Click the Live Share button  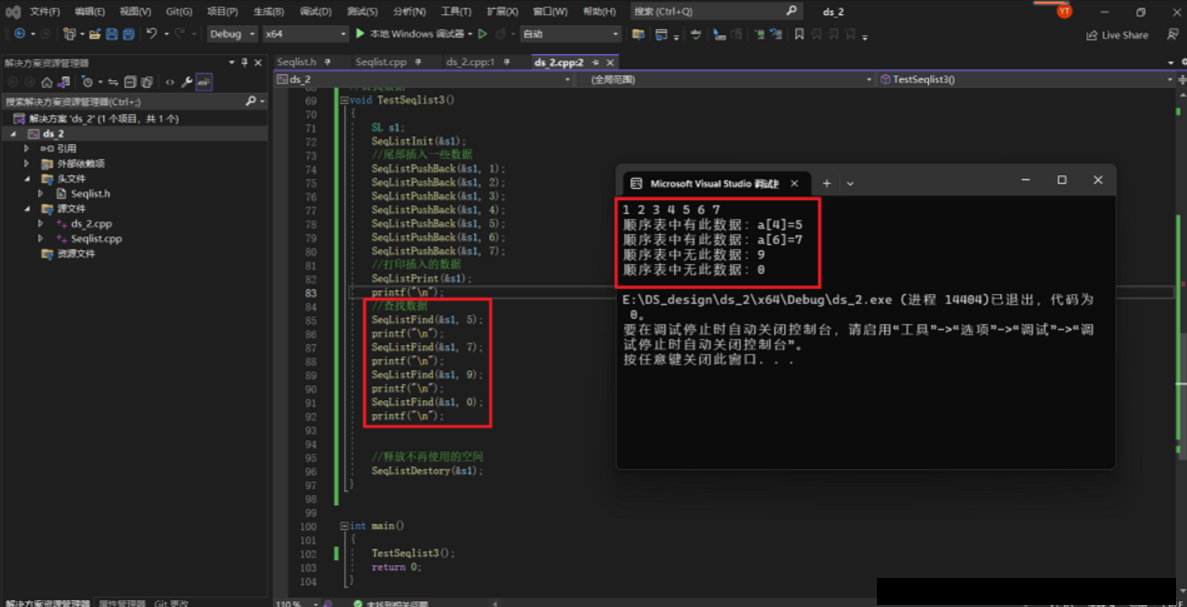[1117, 35]
